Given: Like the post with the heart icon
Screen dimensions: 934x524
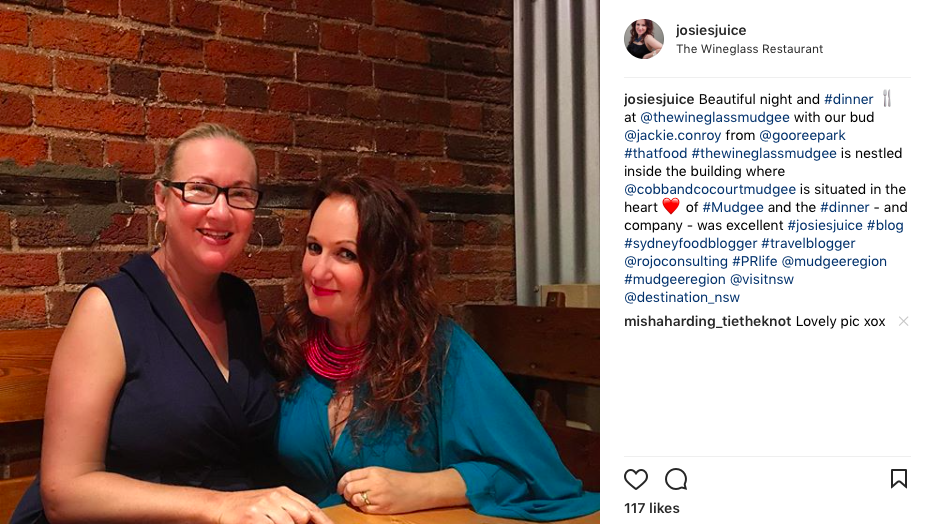Looking at the screenshot, I should coord(636,479).
